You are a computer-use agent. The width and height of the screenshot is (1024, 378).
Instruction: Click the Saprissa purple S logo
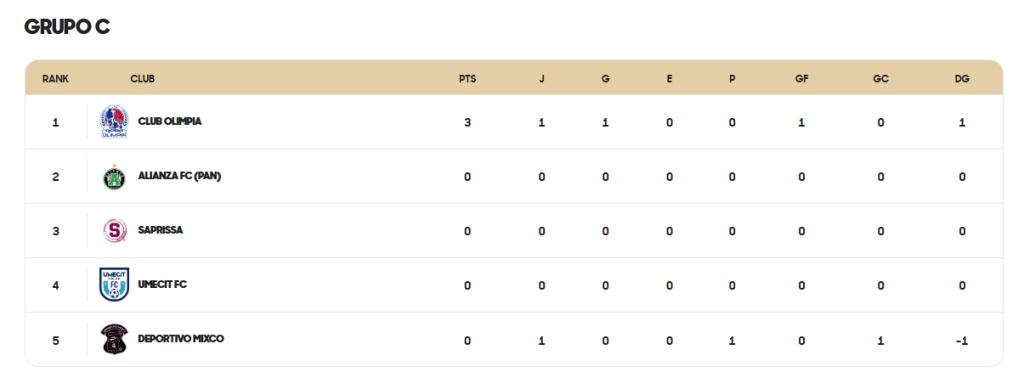[x=114, y=230]
